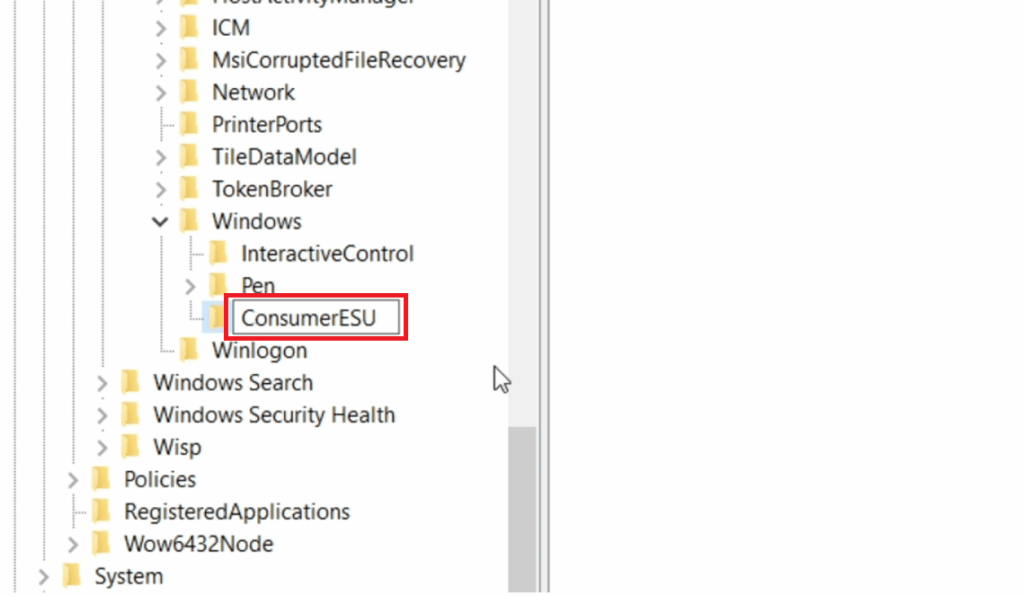The image size is (1024, 596).
Task: Click the Windows Security Health folder icon
Action: [130, 414]
